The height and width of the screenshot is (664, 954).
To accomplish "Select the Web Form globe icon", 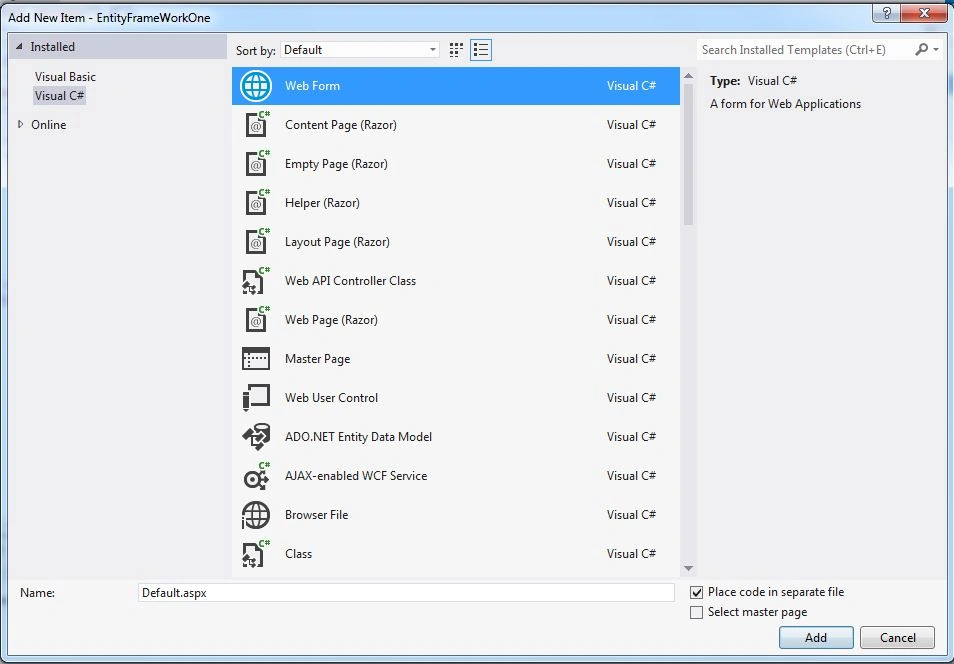I will (256, 86).
